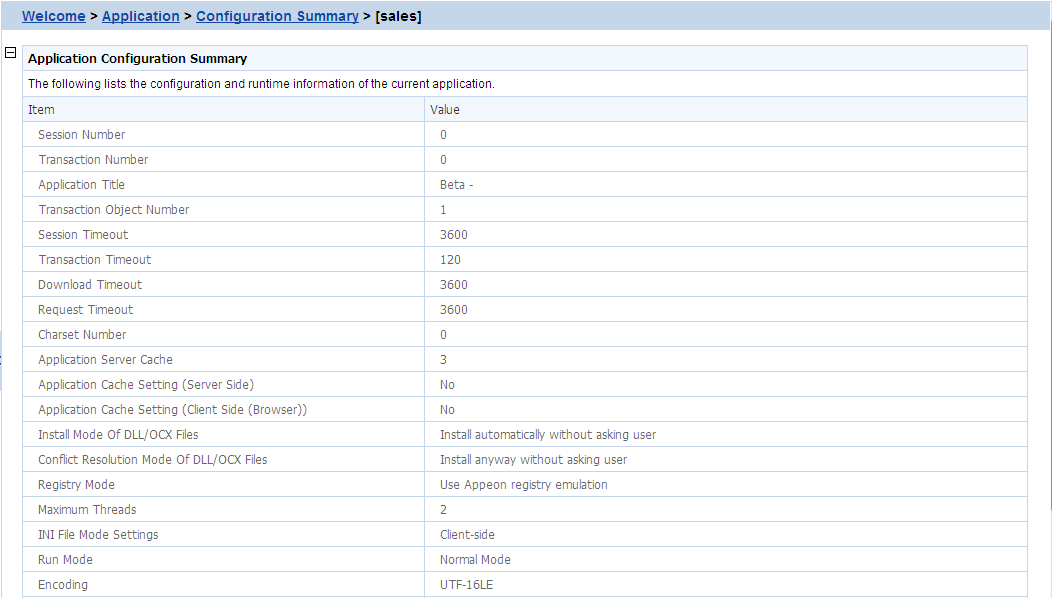Click the Application Server Cache value 3

point(443,360)
